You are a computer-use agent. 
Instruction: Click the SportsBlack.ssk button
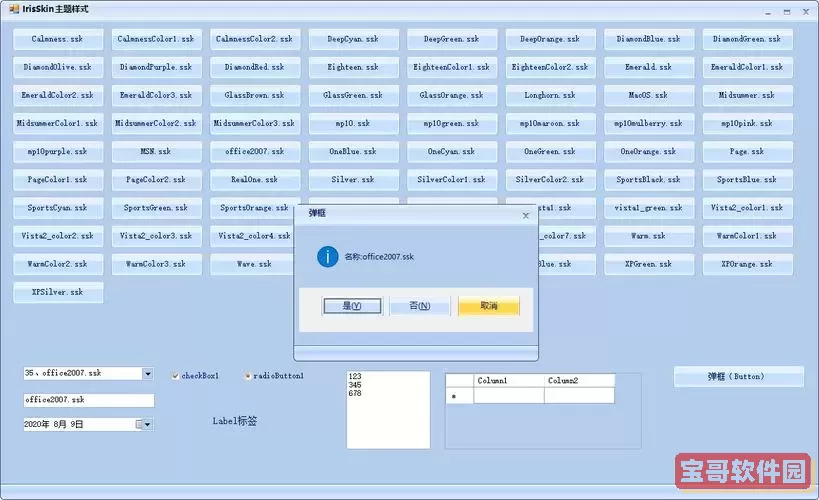pyautogui.click(x=649, y=180)
